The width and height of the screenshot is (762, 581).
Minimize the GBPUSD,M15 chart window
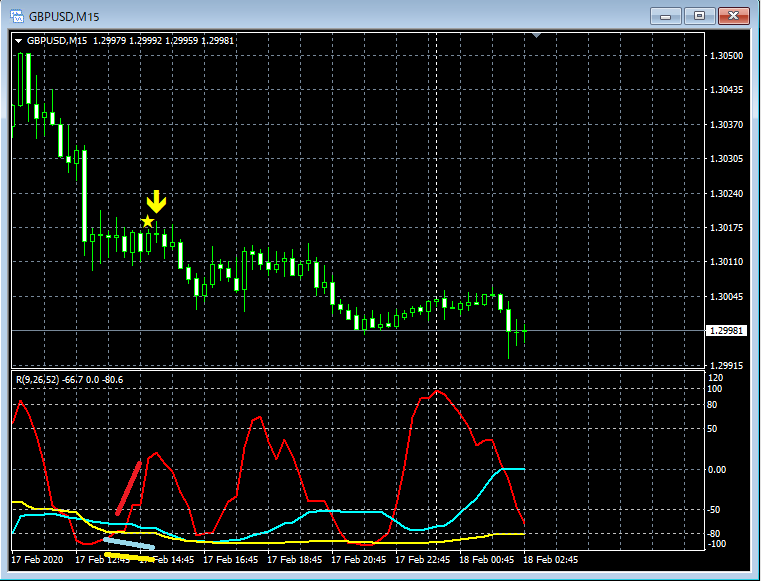666,16
